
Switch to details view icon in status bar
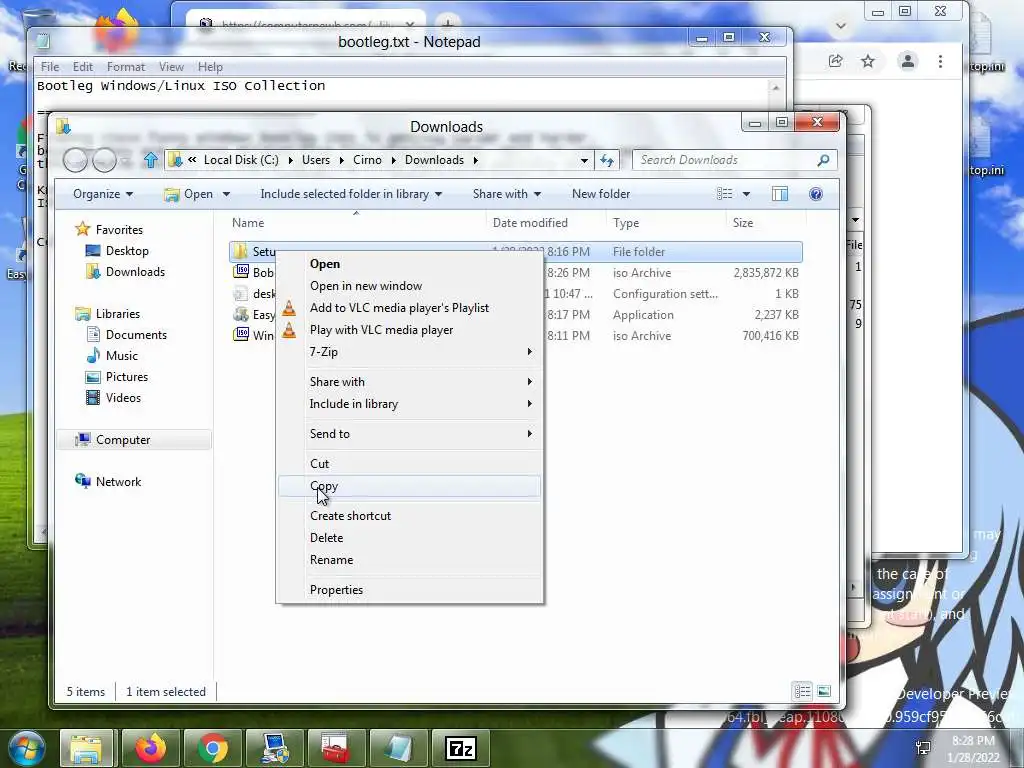(x=803, y=691)
